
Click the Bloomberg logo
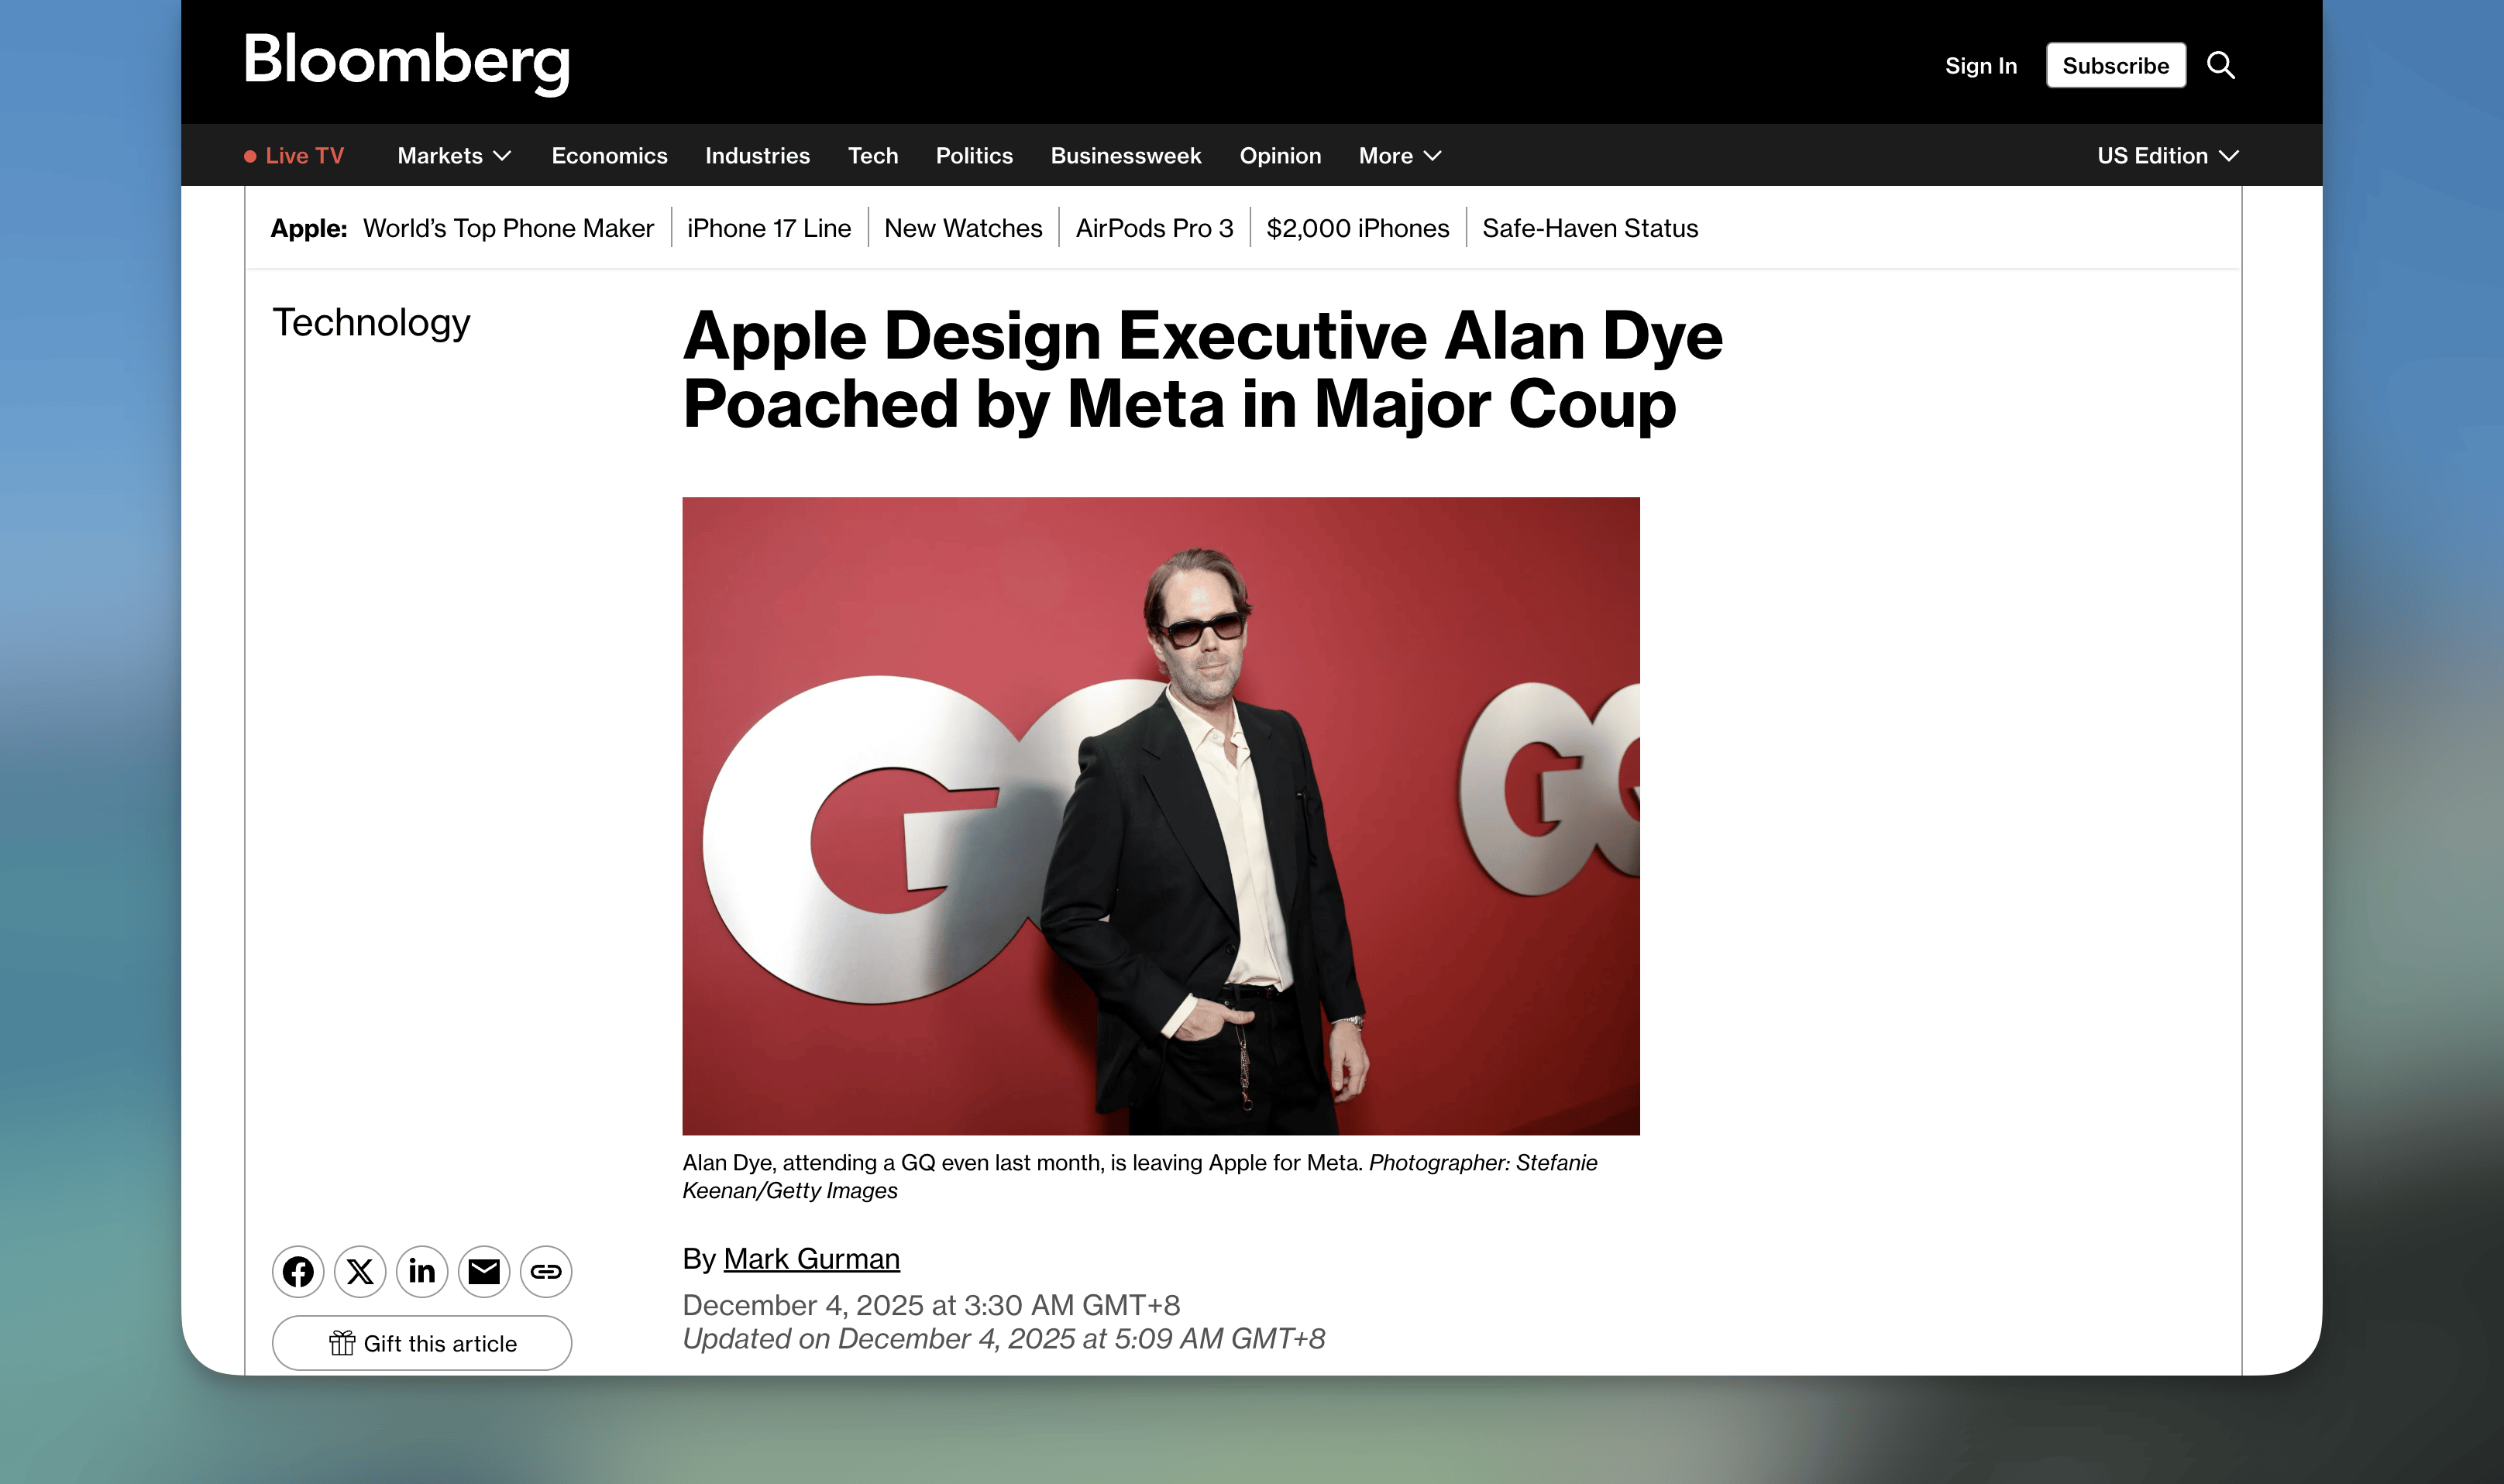[406, 62]
